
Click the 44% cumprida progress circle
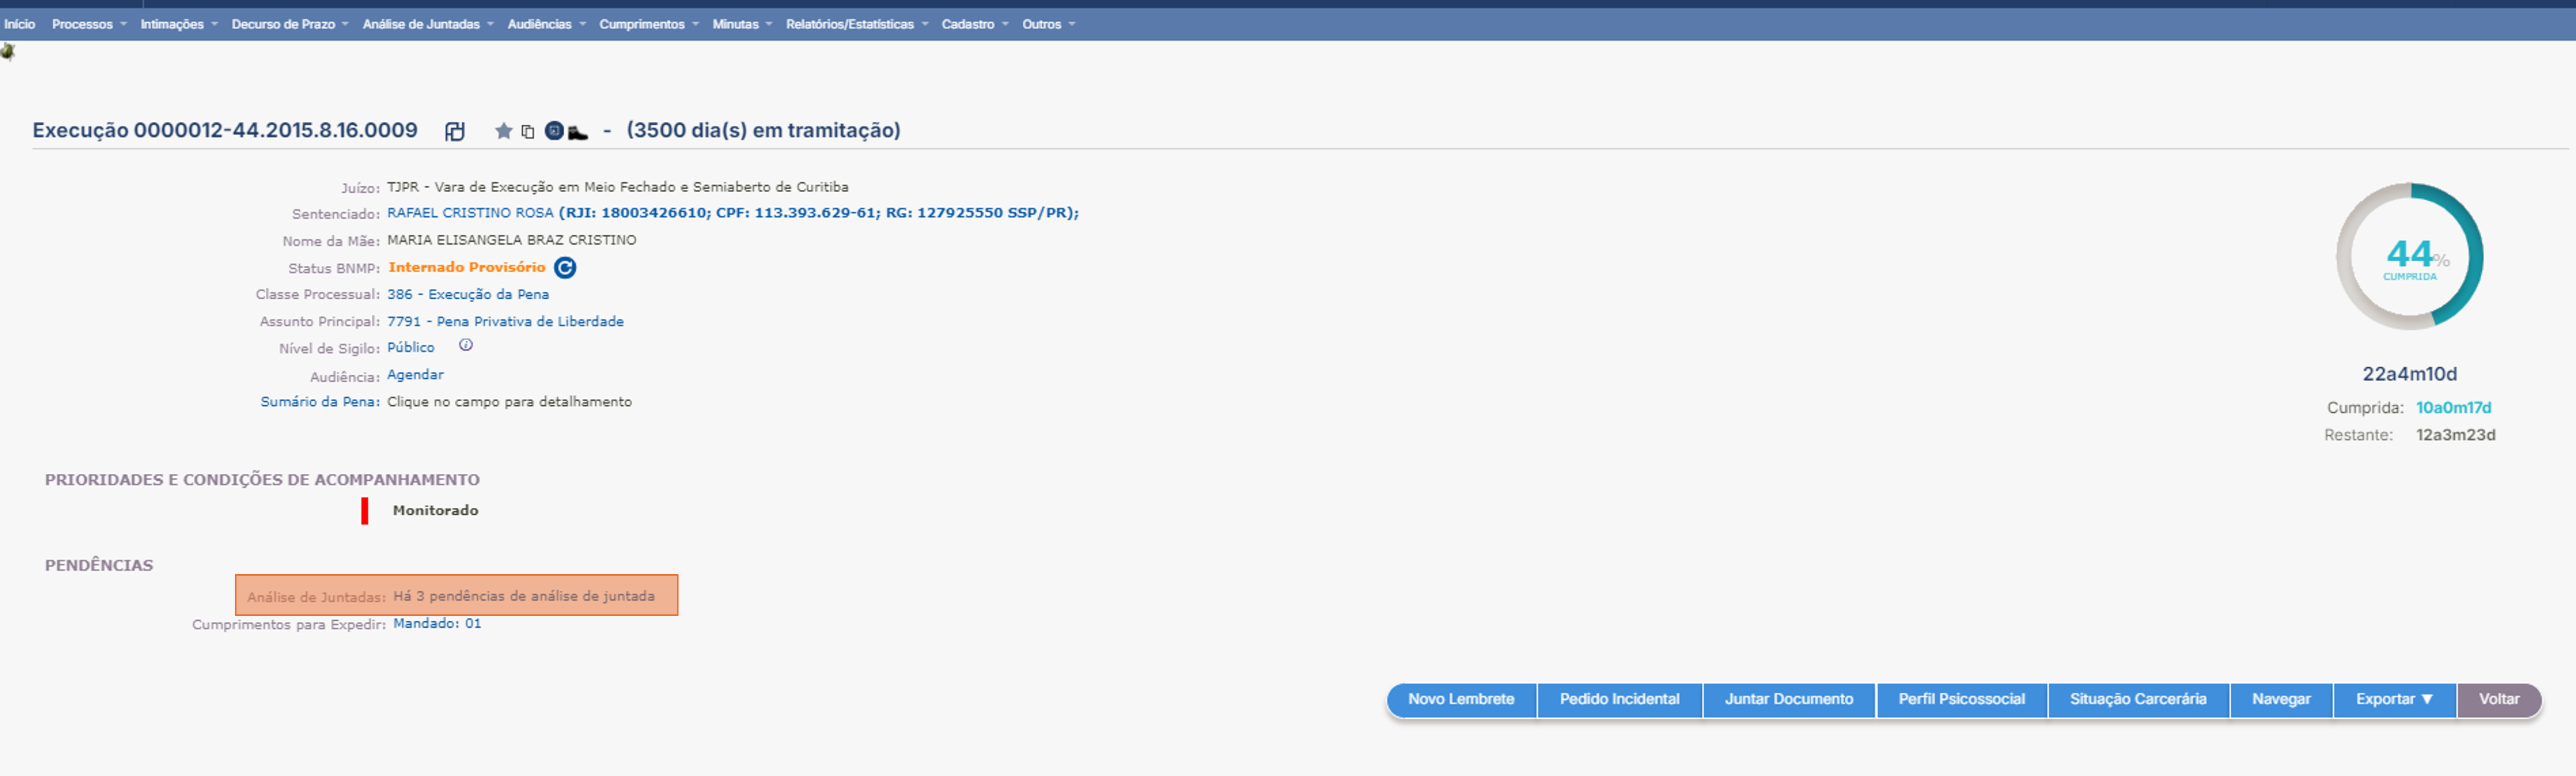point(2410,257)
